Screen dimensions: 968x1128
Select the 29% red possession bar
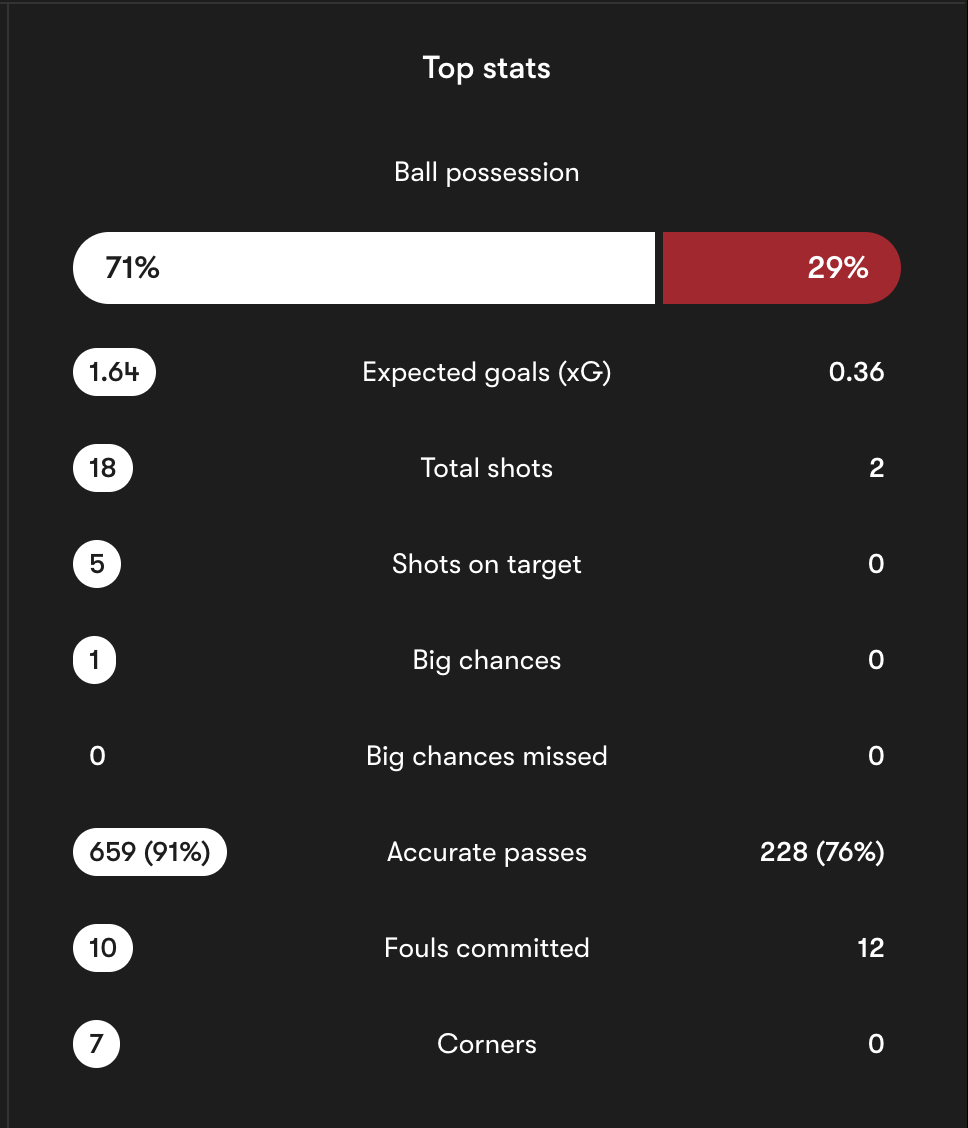click(x=782, y=268)
